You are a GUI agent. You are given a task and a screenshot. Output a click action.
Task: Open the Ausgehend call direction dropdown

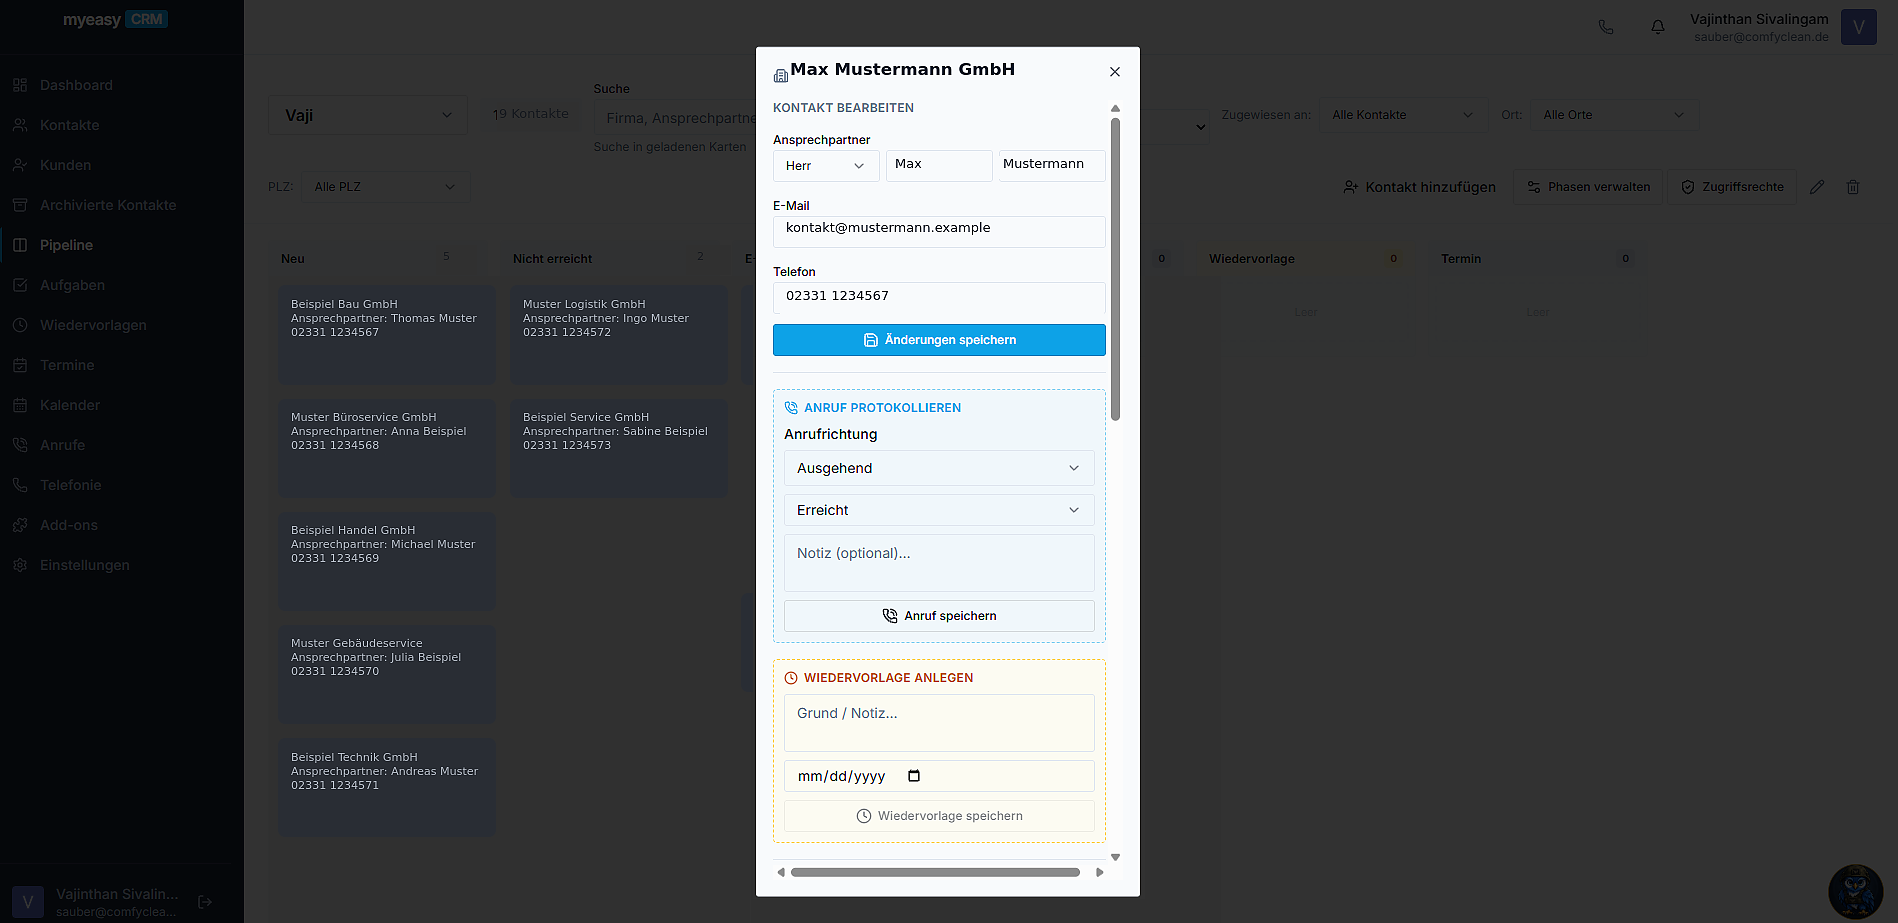coord(939,468)
